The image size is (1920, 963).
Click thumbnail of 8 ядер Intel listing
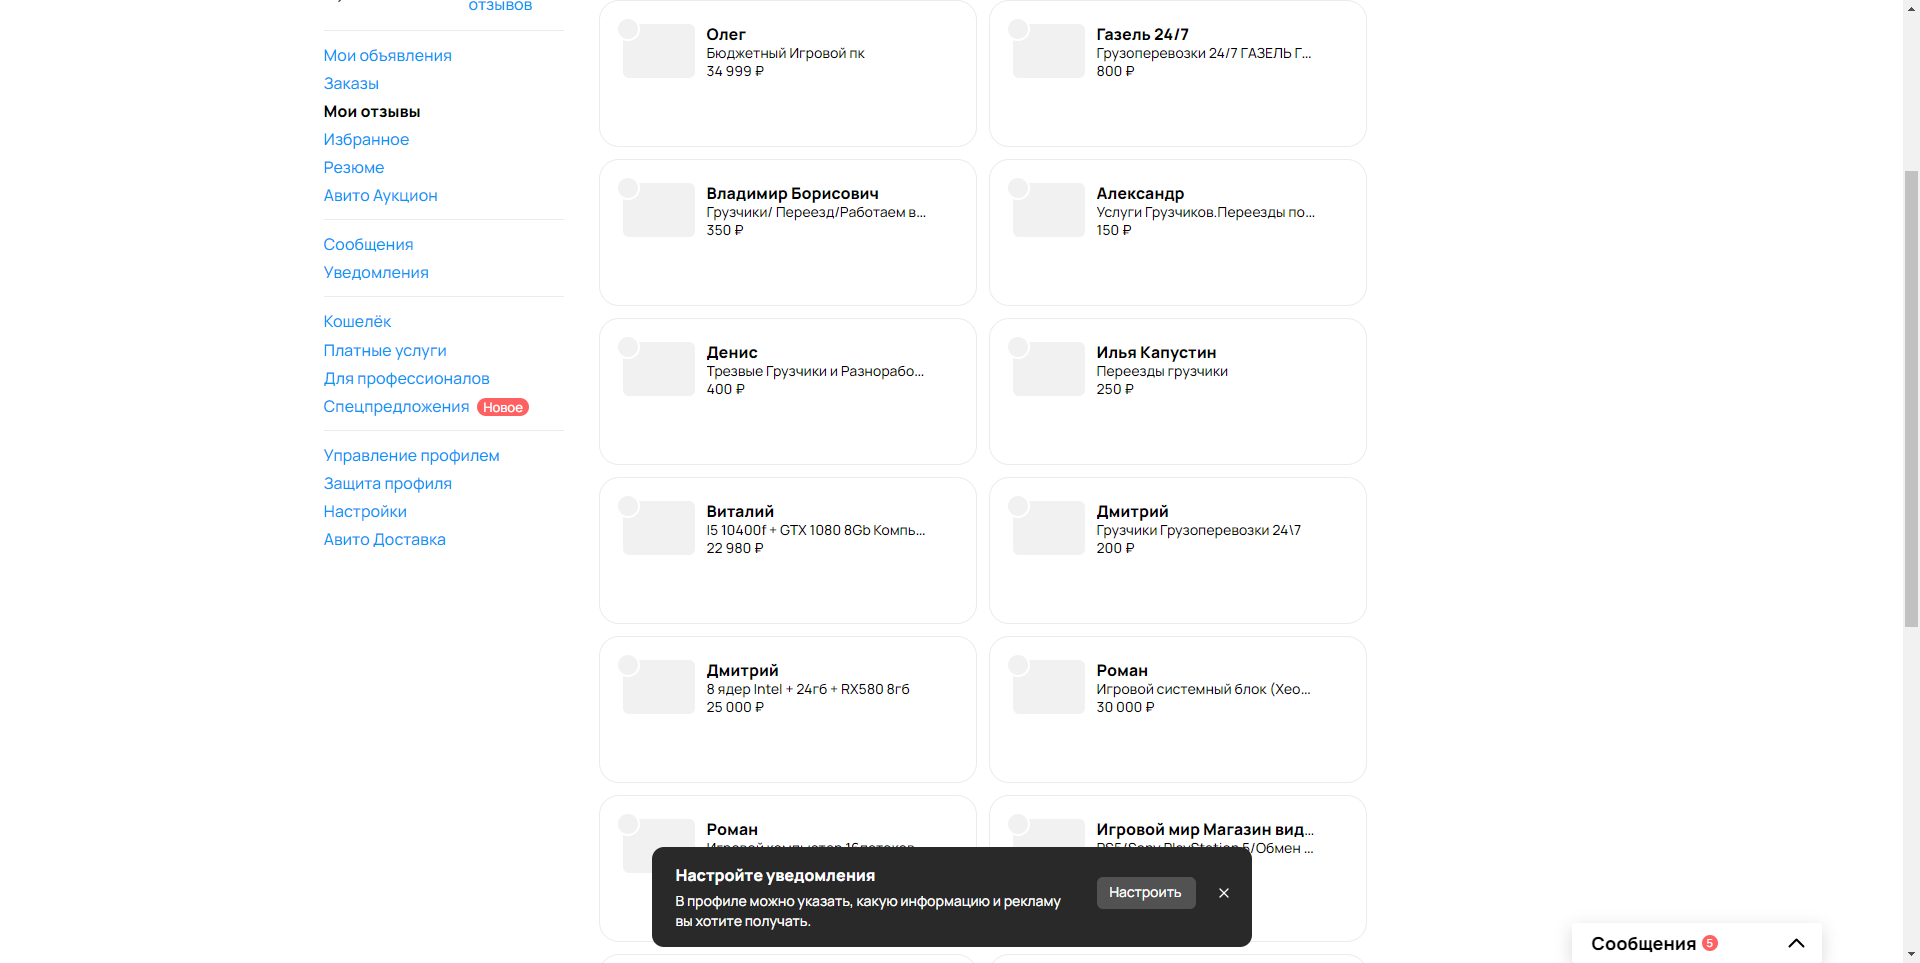coord(658,687)
